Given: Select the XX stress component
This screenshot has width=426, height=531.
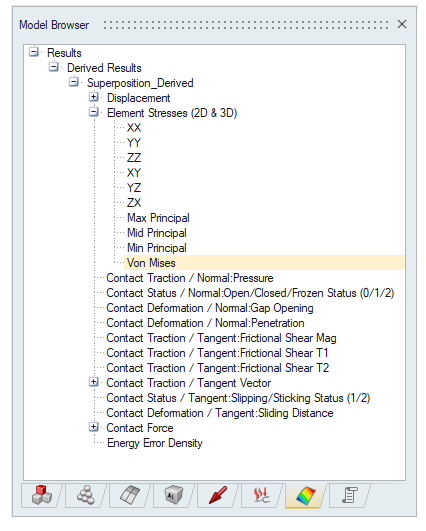Looking at the screenshot, I should (x=134, y=128).
